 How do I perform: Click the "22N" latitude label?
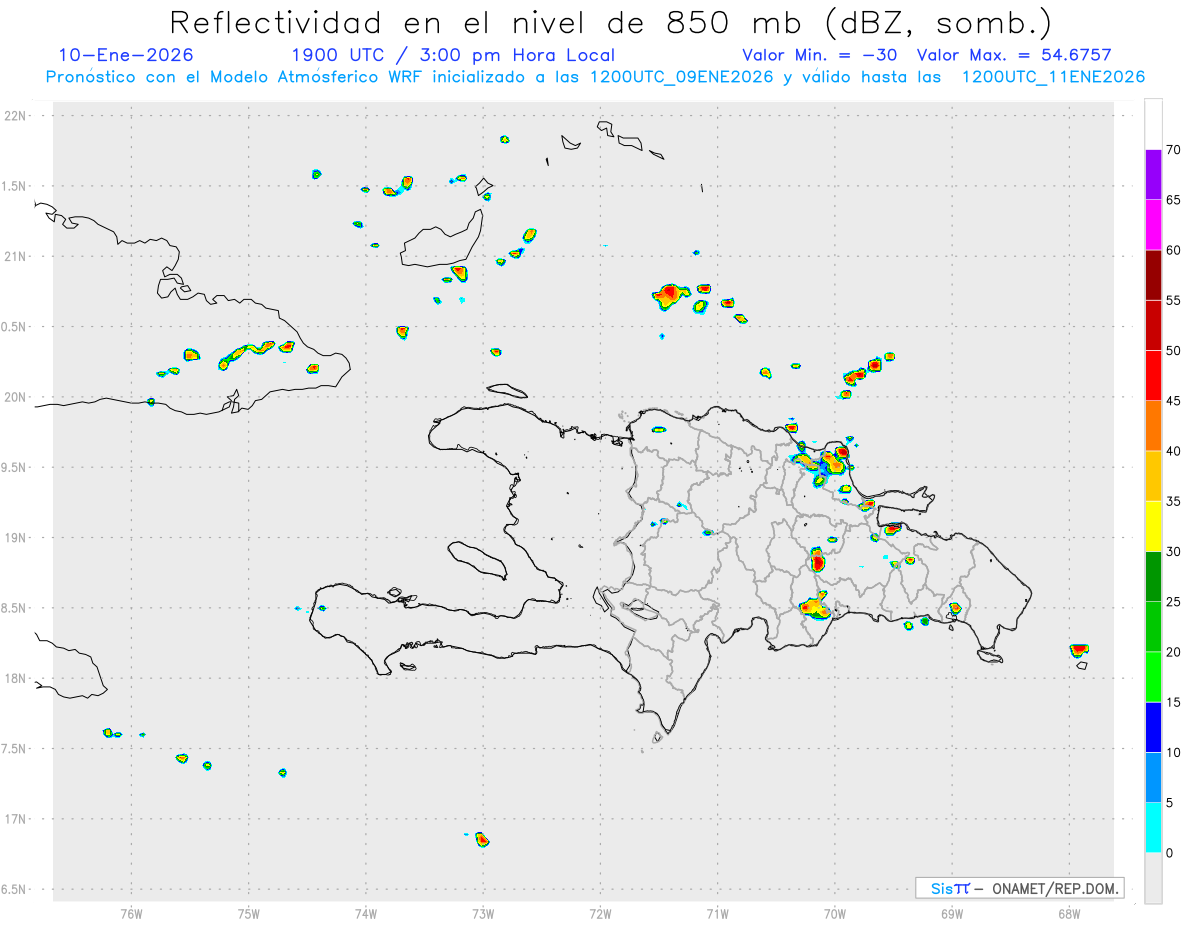pos(16,116)
